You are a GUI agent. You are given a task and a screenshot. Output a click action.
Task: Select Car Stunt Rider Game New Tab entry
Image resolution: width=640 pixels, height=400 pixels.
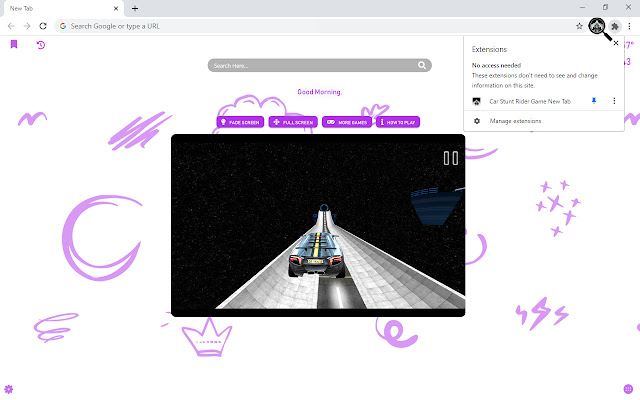point(530,101)
